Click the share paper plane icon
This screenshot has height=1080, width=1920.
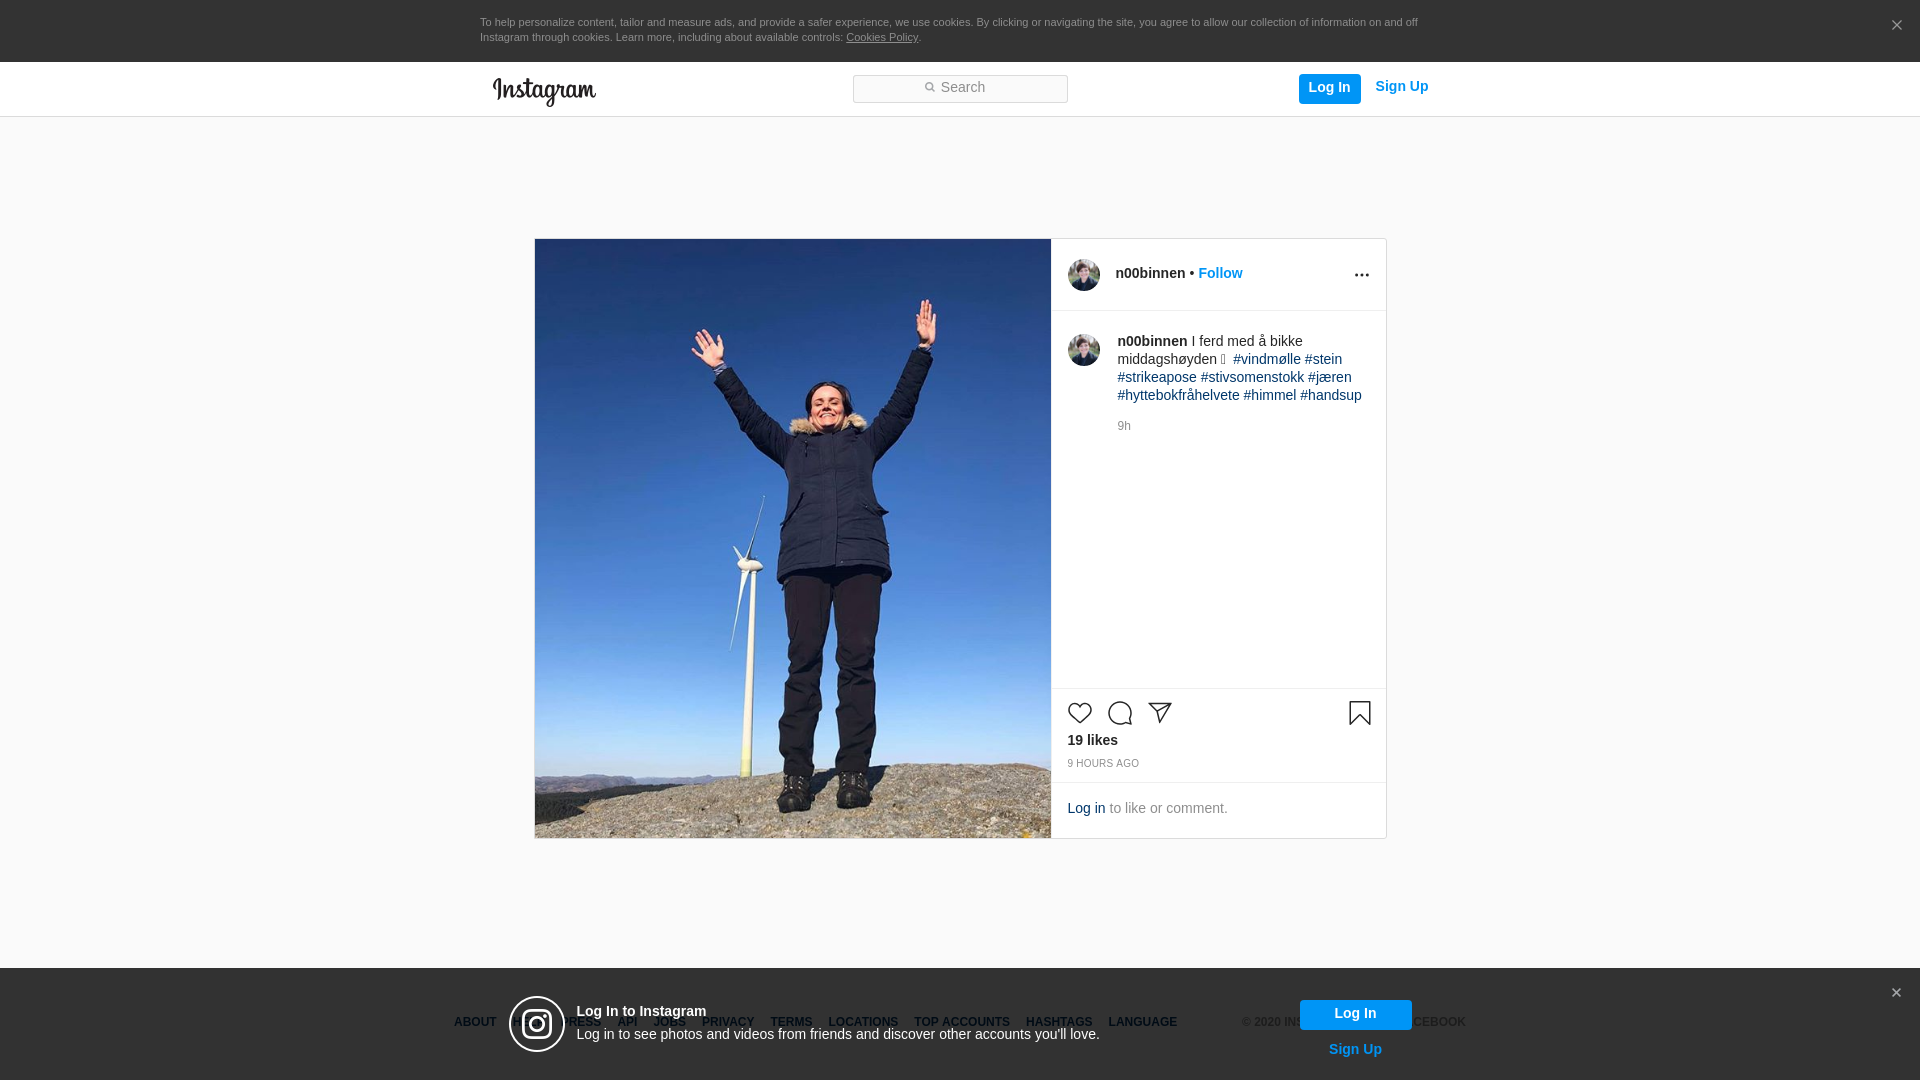click(1159, 713)
